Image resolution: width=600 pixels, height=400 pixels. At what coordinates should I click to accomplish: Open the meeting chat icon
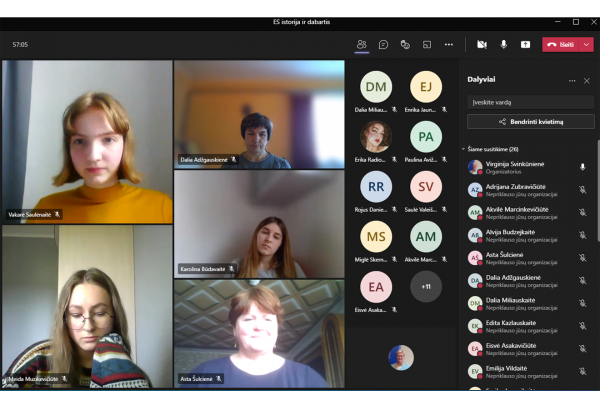[x=383, y=45]
